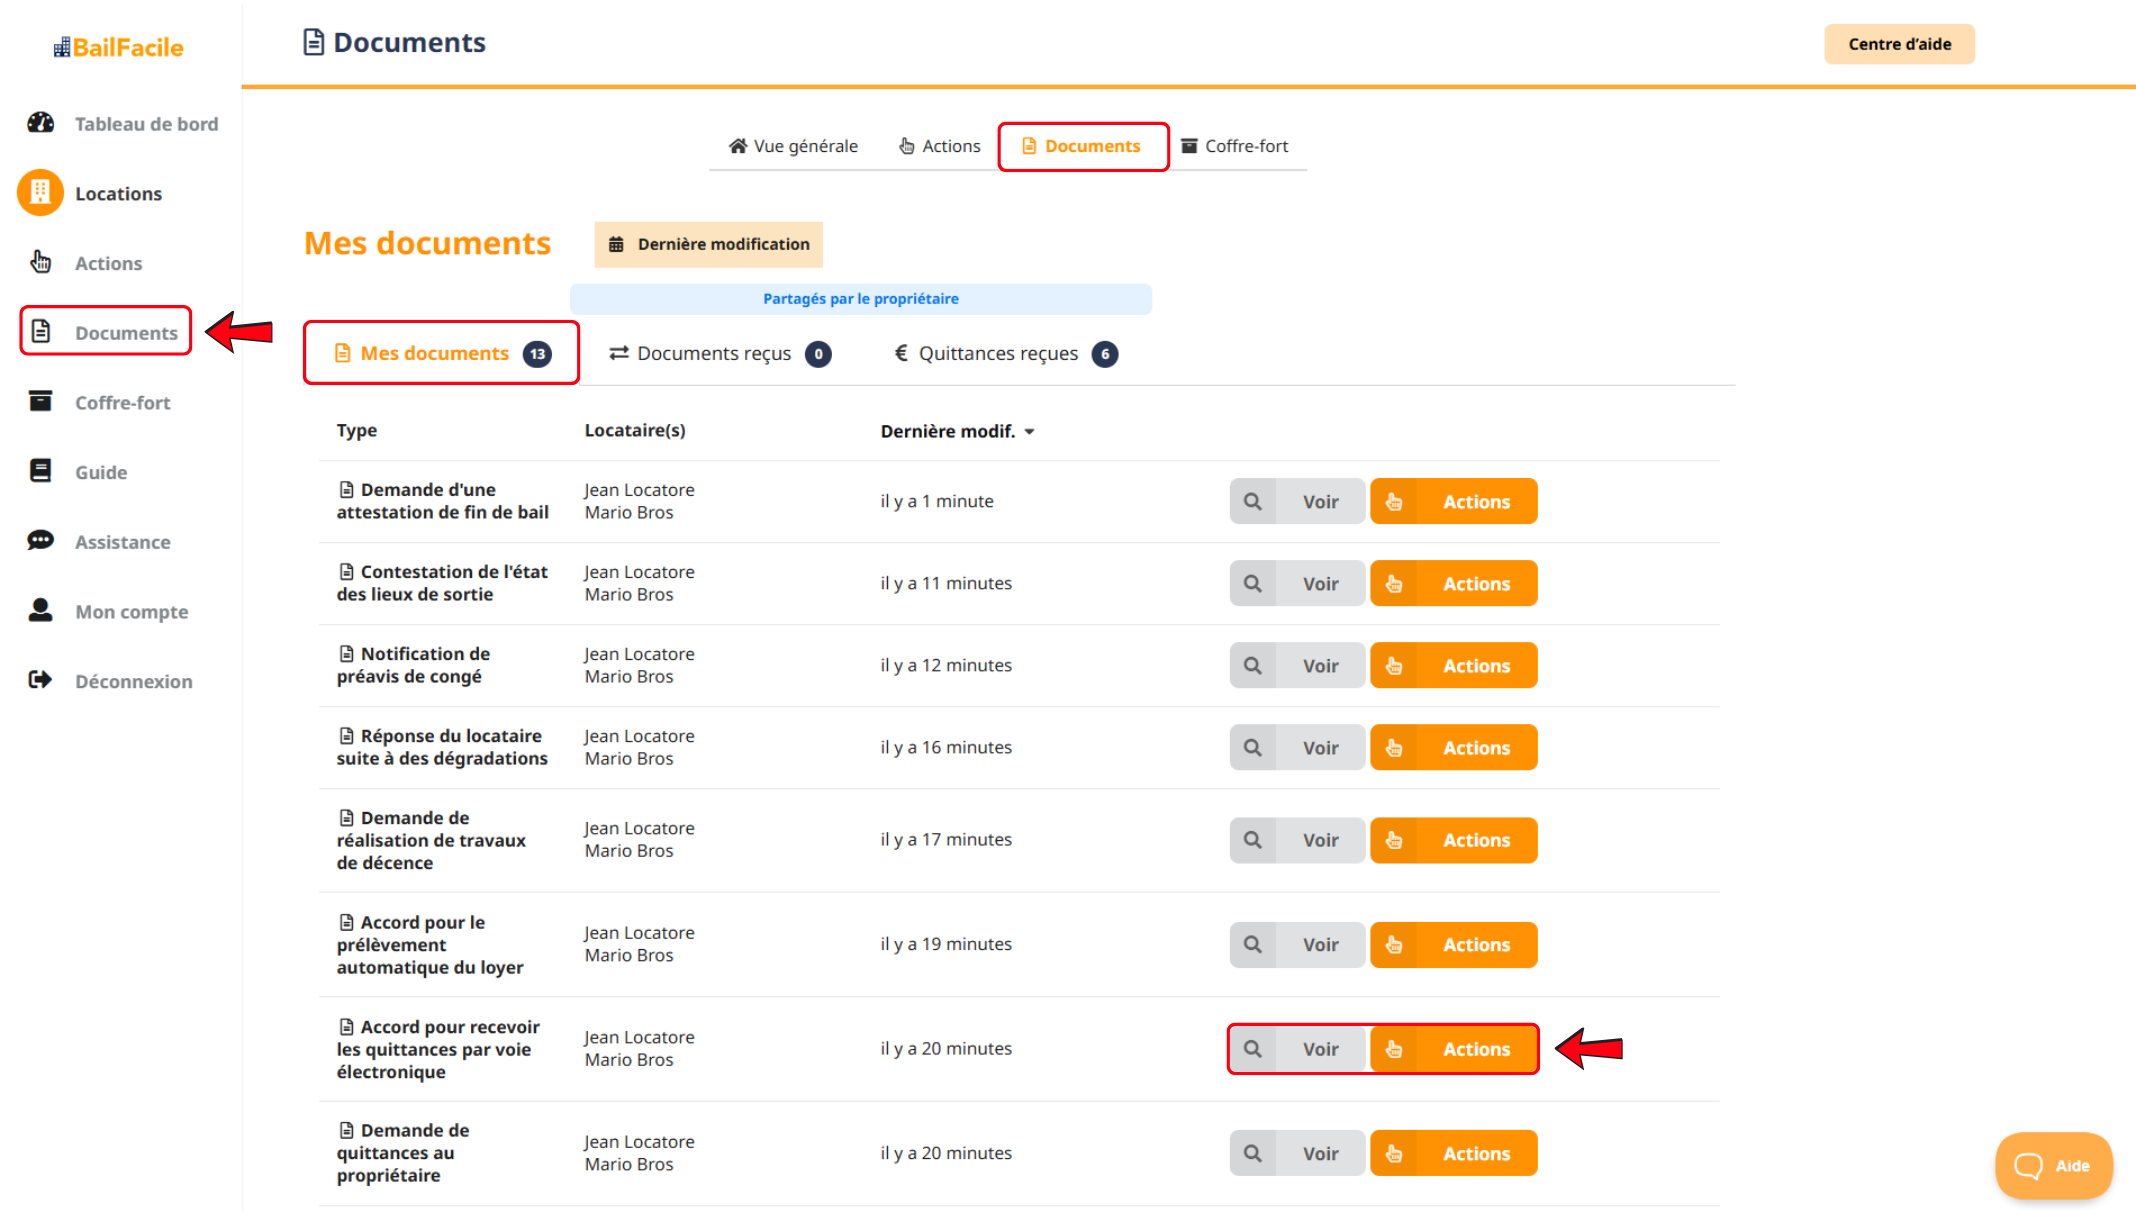Image resolution: width=2136 pixels, height=1215 pixels.
Task: Click Voir for Réponse du locataire document
Action: point(1319,748)
